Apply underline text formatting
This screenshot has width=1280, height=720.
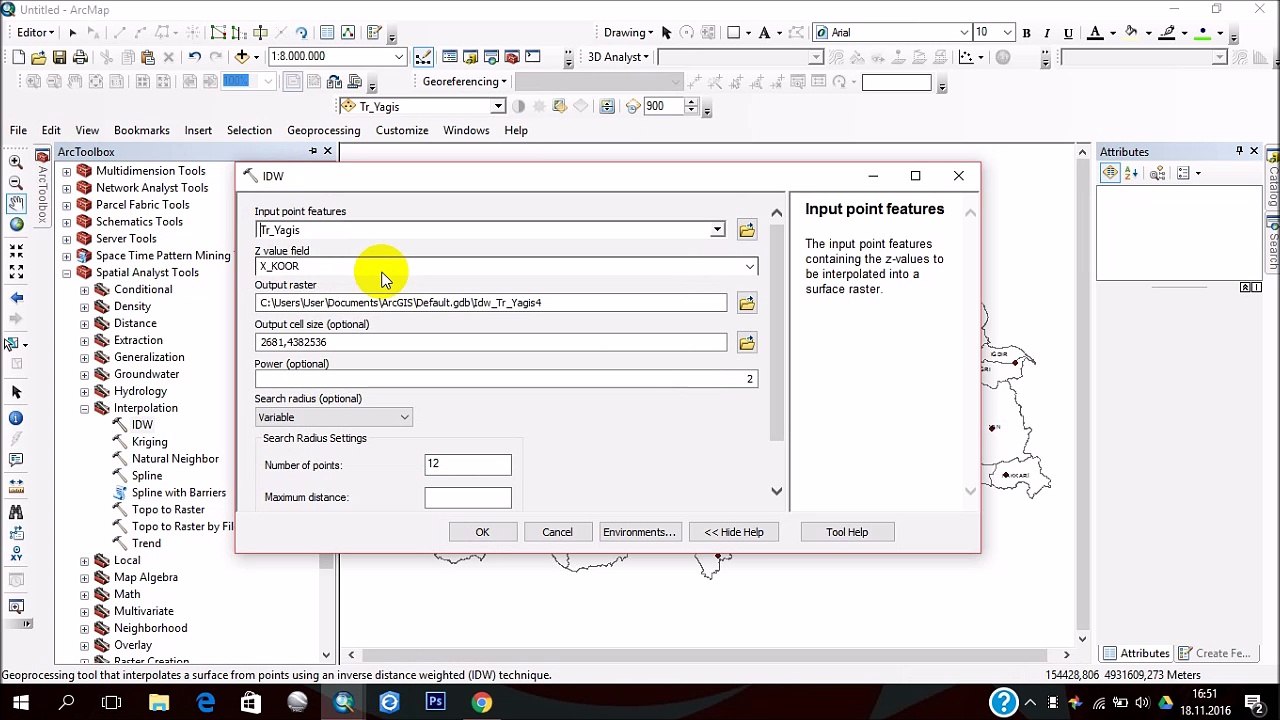(x=1068, y=33)
